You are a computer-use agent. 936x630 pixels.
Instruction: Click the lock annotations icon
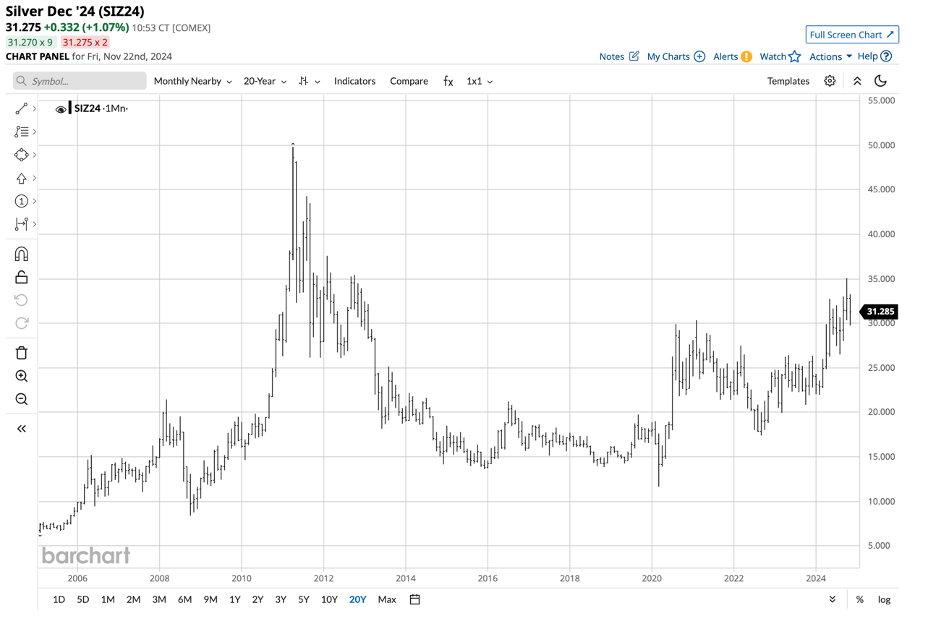tap(20, 276)
